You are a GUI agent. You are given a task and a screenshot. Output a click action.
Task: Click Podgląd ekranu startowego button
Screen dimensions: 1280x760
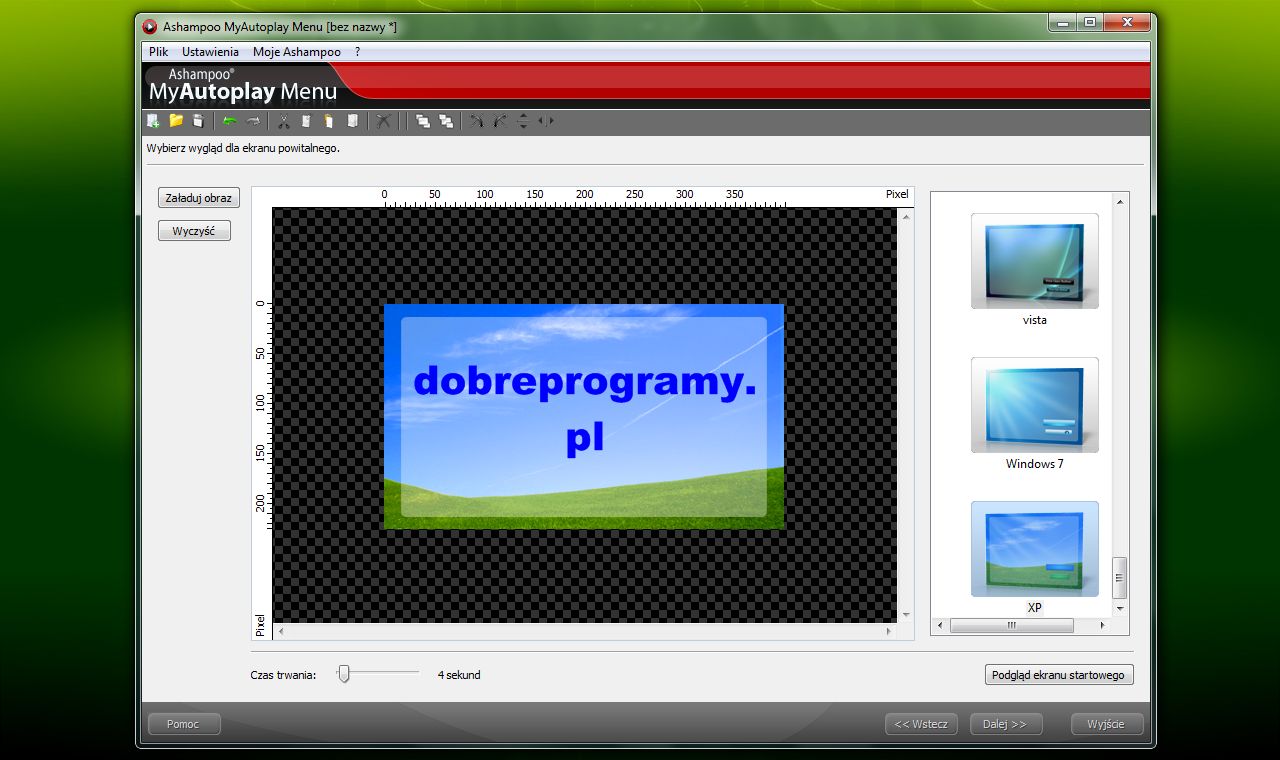[1059, 675]
